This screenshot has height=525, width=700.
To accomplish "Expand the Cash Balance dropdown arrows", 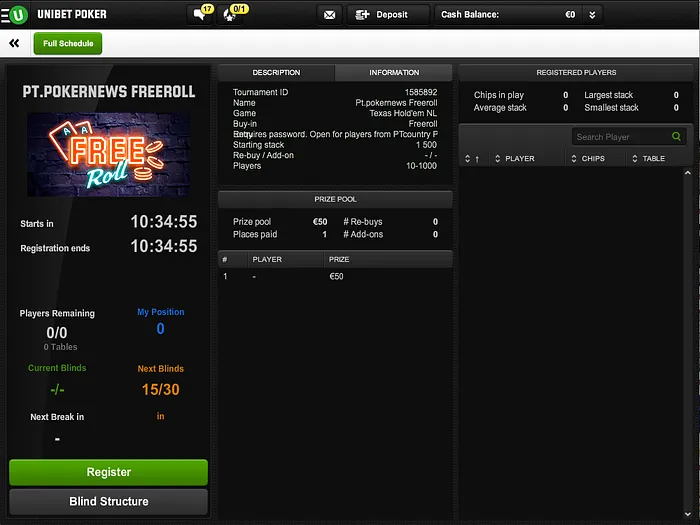I will (592, 15).
